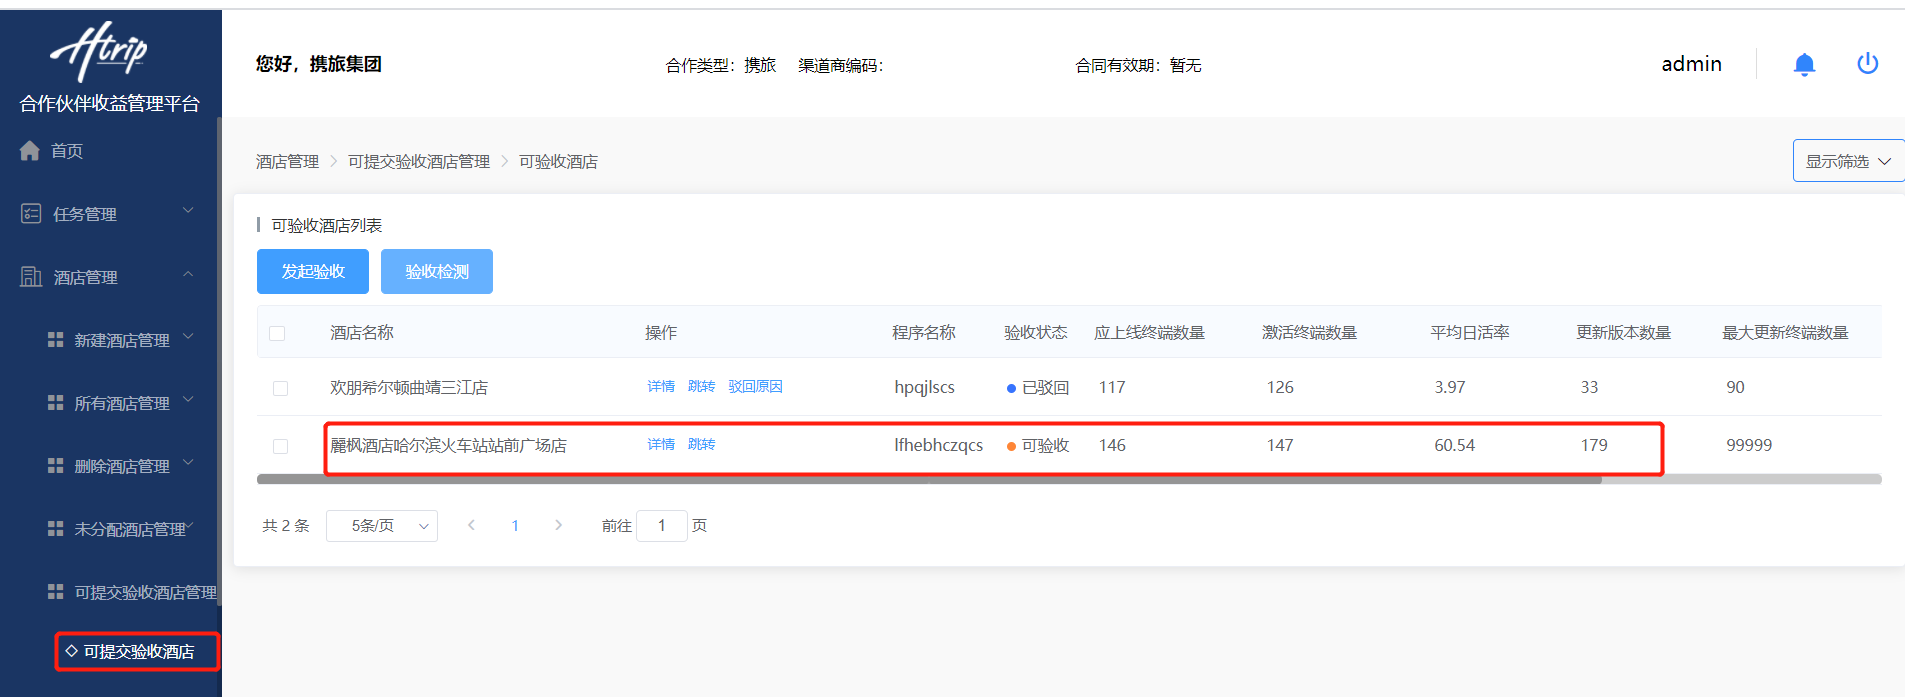Select 新建酒店管理 in the sidebar
Viewport: 1905px width, 697px height.
(121, 340)
